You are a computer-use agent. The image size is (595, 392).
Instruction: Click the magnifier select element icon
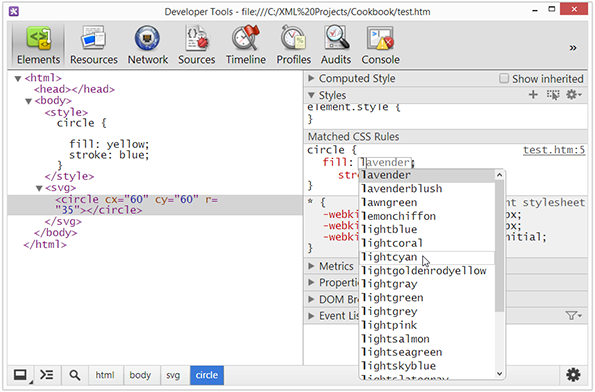coord(75,375)
